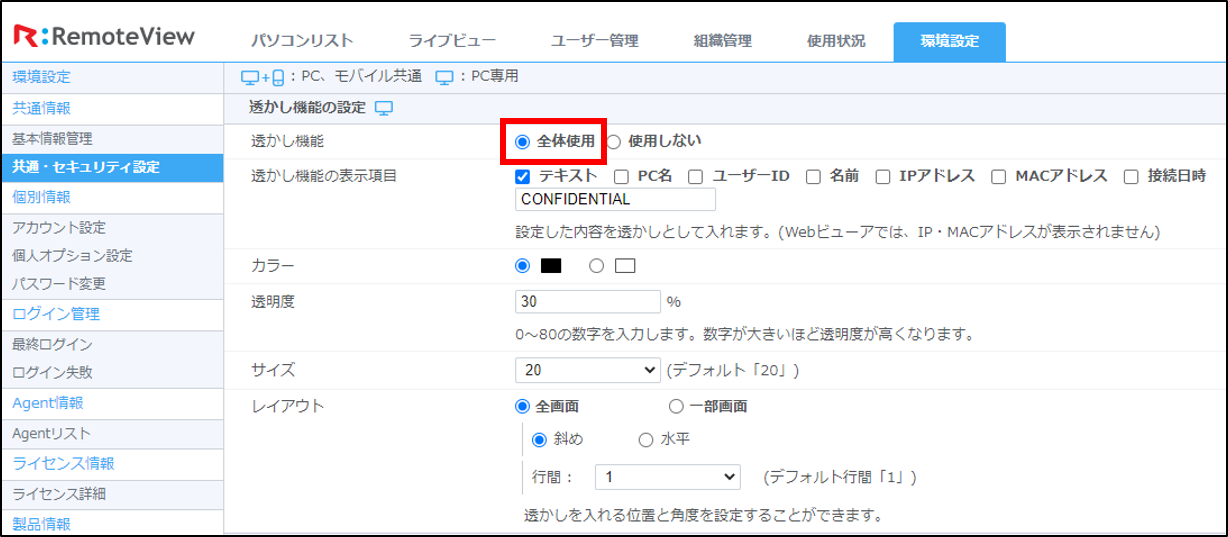Select 一部画面 layout option
The image size is (1228, 537).
click(x=676, y=407)
